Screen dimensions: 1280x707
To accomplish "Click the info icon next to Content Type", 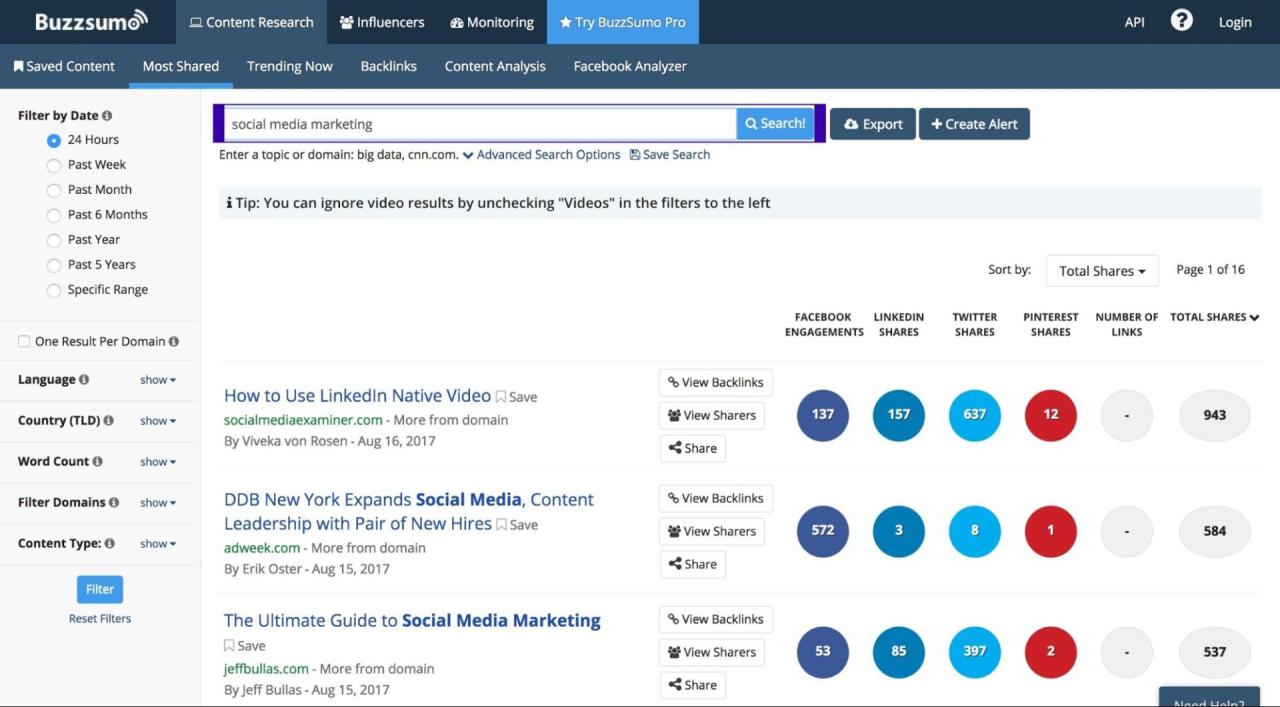I will click(x=109, y=544).
